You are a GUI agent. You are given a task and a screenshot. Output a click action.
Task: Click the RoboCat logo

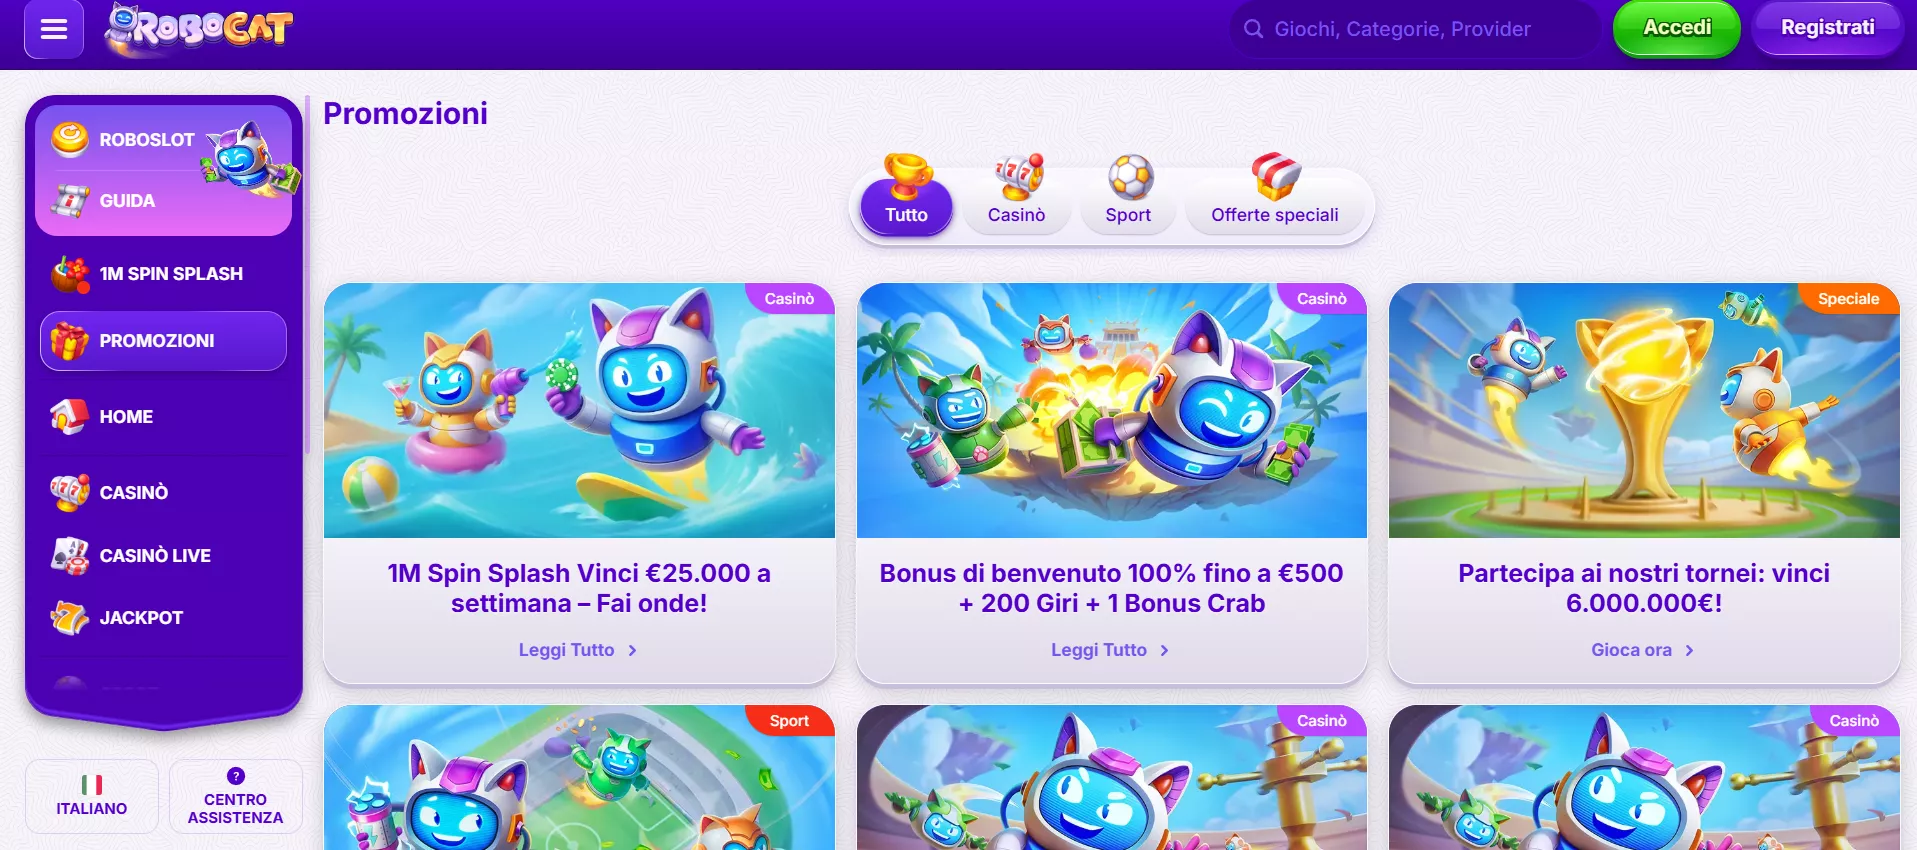tap(199, 29)
